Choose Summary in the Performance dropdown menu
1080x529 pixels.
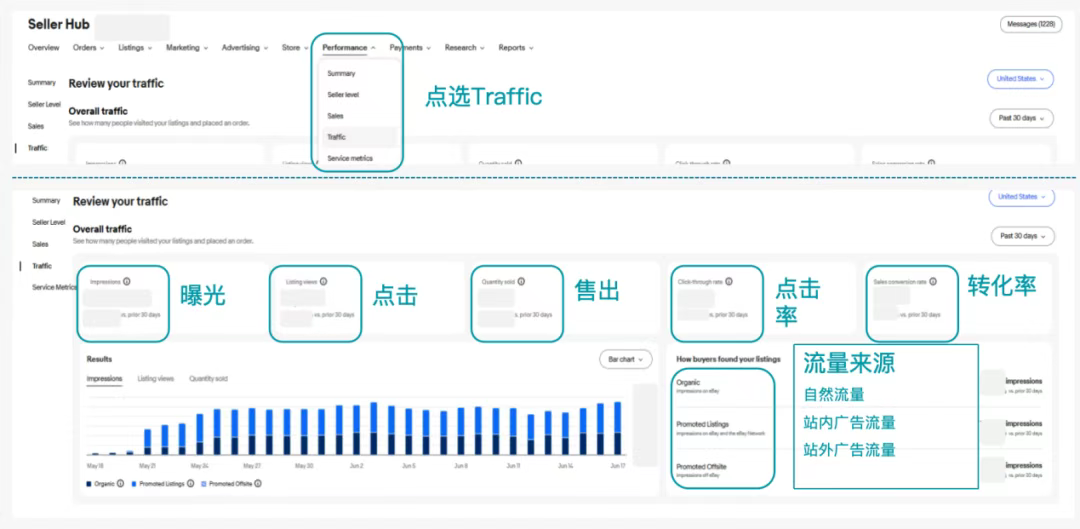(341, 73)
